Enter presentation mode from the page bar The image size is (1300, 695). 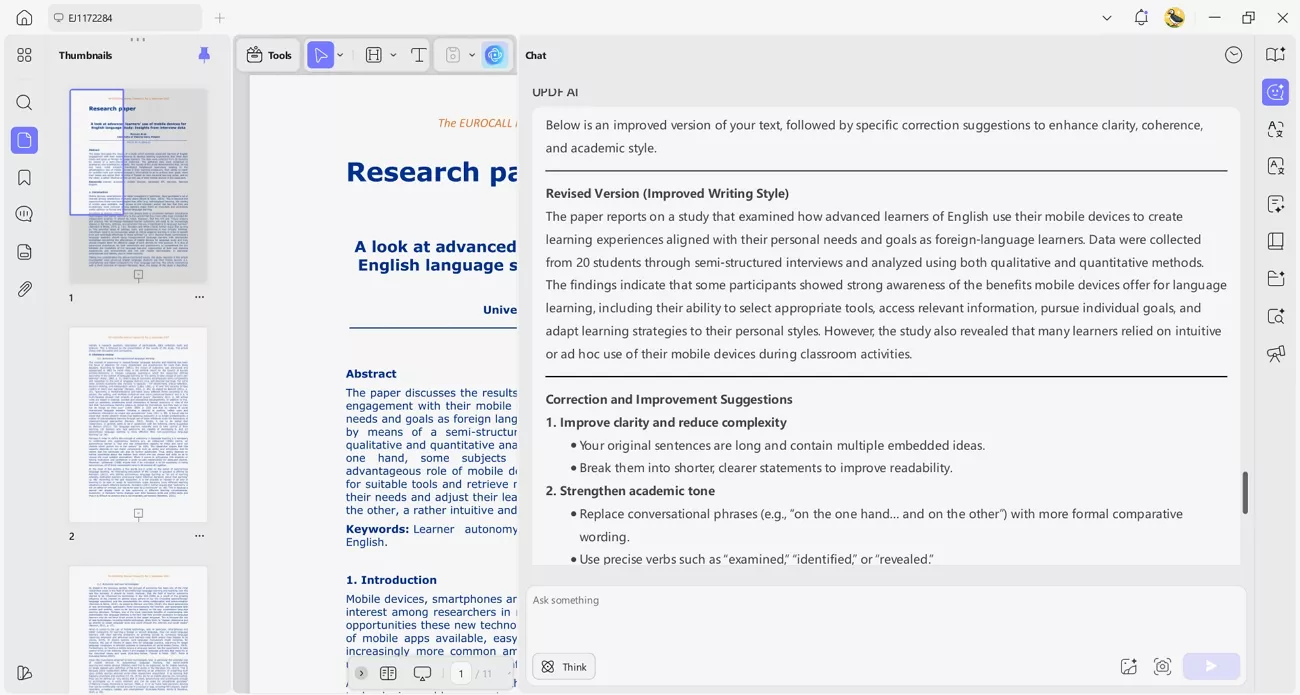click(422, 673)
